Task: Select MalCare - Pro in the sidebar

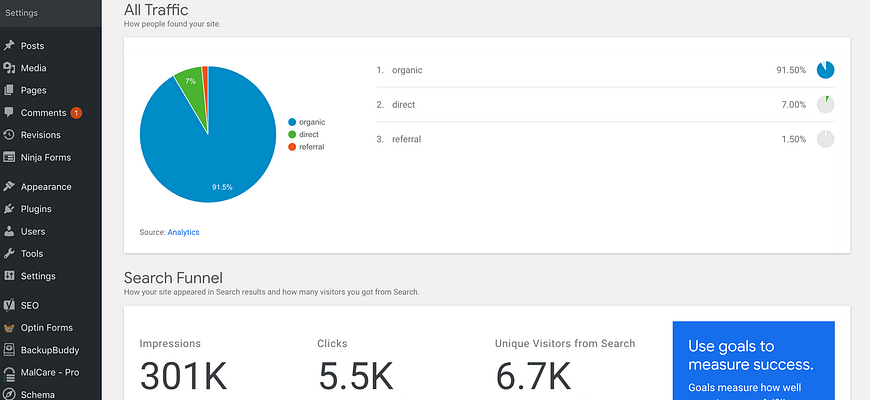Action: pyautogui.click(x=50, y=372)
